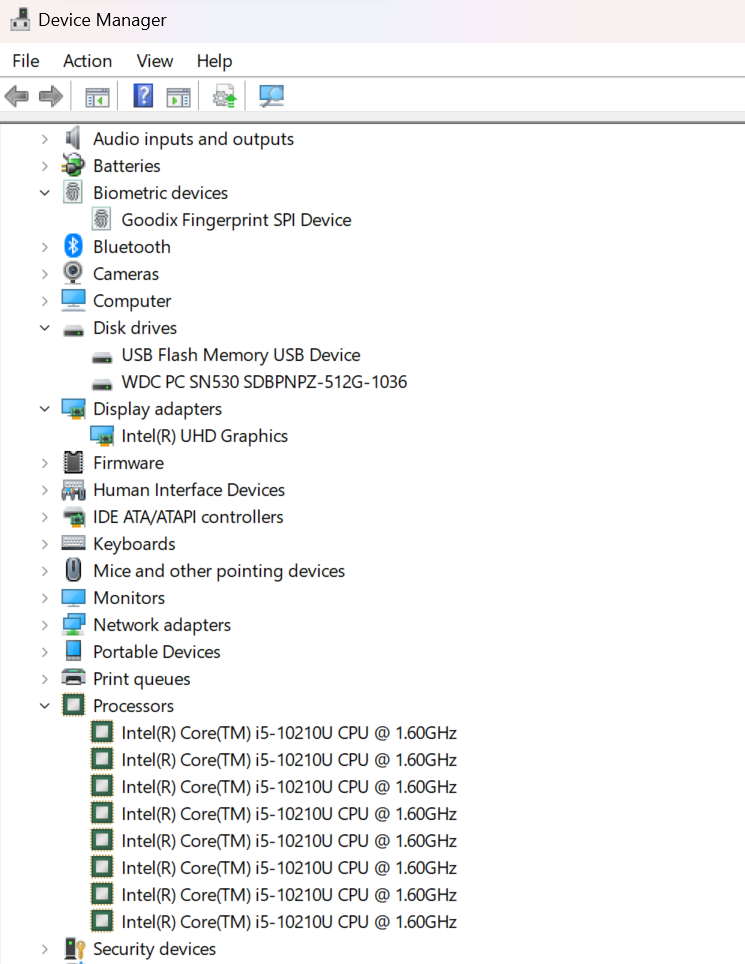This screenshot has width=745, height=964.
Task: Expand Audio inputs and outputs
Action: pos(44,139)
